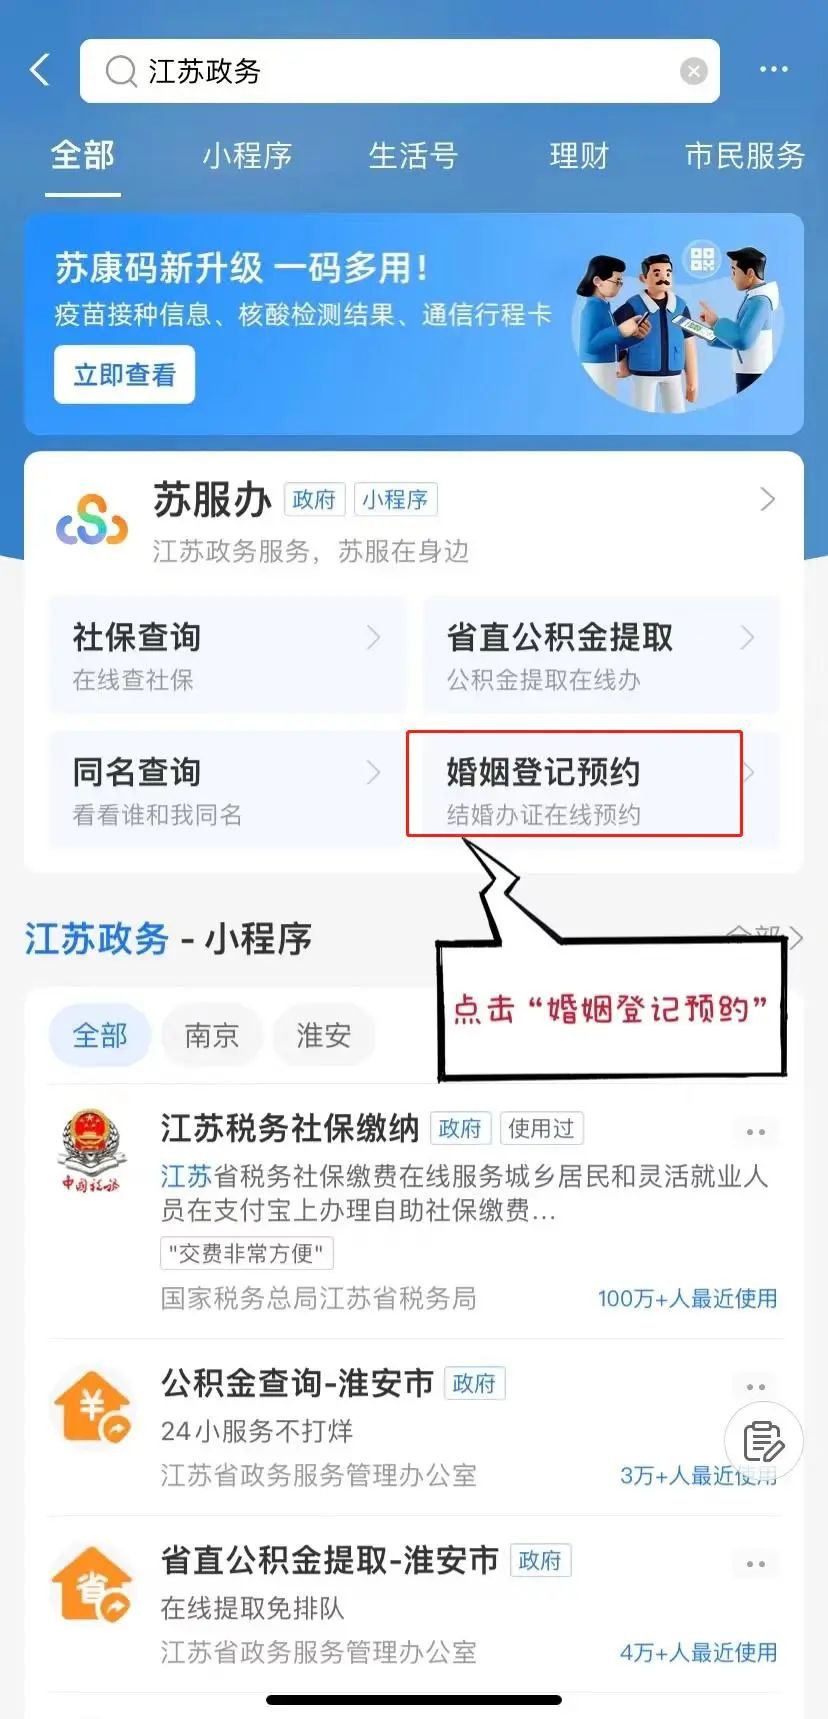Select the 全部 city filter chip
This screenshot has width=828, height=1719.
point(100,1035)
